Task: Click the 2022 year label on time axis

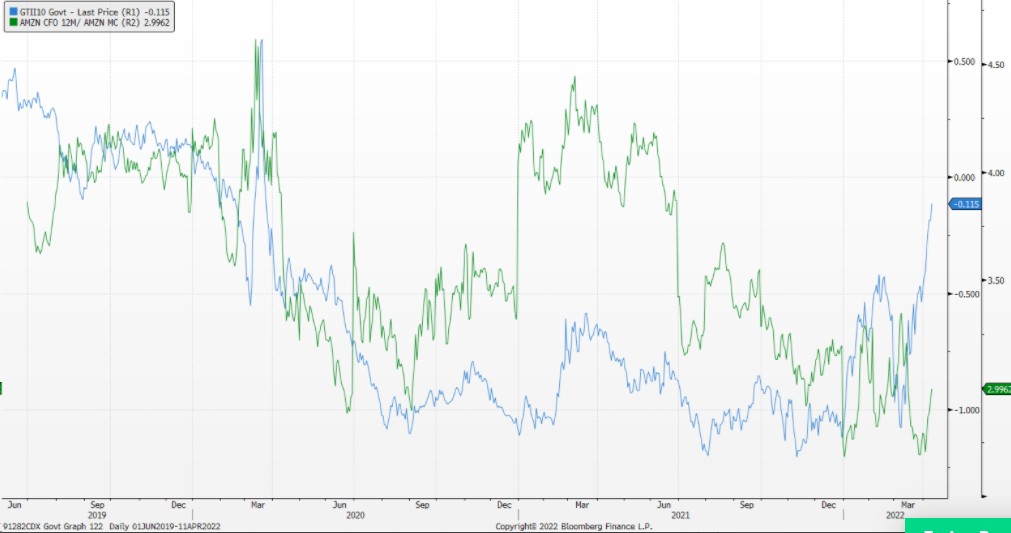Action: (895, 516)
